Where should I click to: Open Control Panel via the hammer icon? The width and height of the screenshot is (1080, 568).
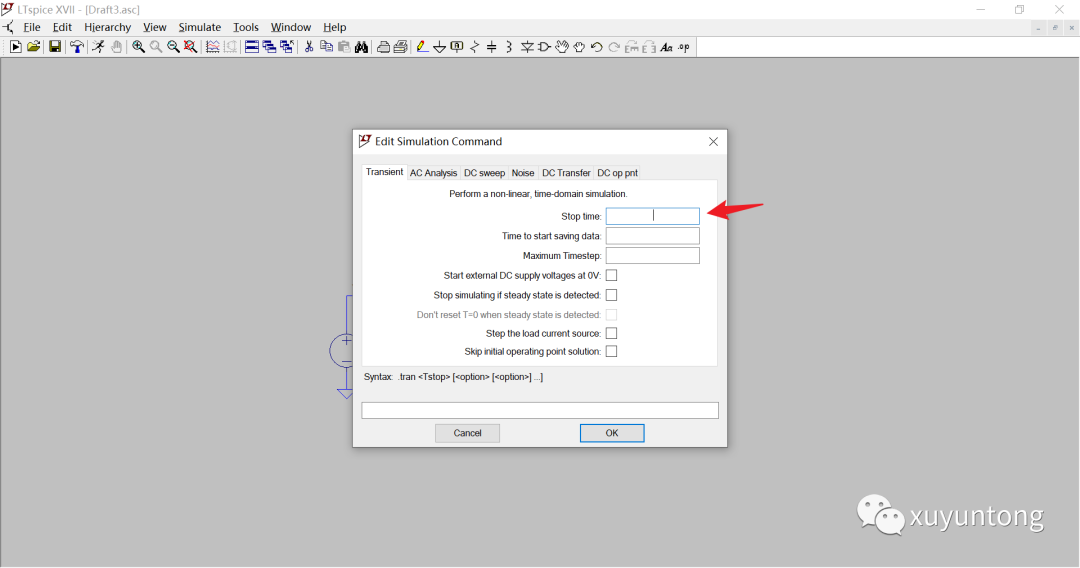click(x=76, y=47)
